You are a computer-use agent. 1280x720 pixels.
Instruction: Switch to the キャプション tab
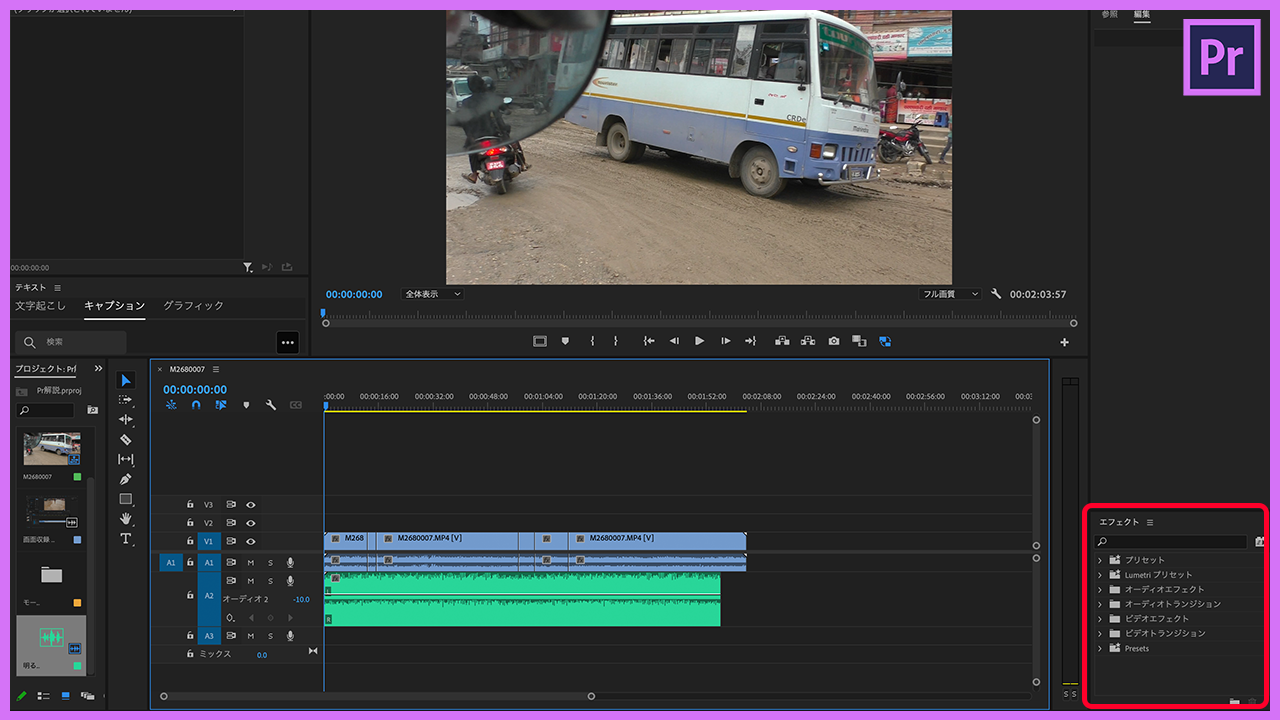[x=115, y=306]
